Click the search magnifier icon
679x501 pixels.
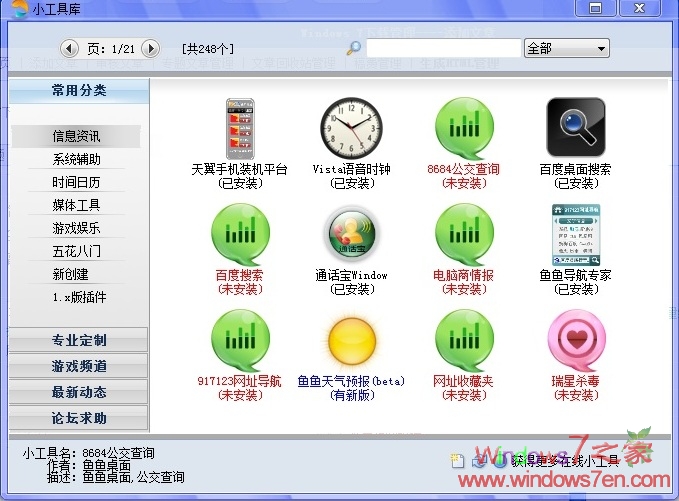point(353,48)
